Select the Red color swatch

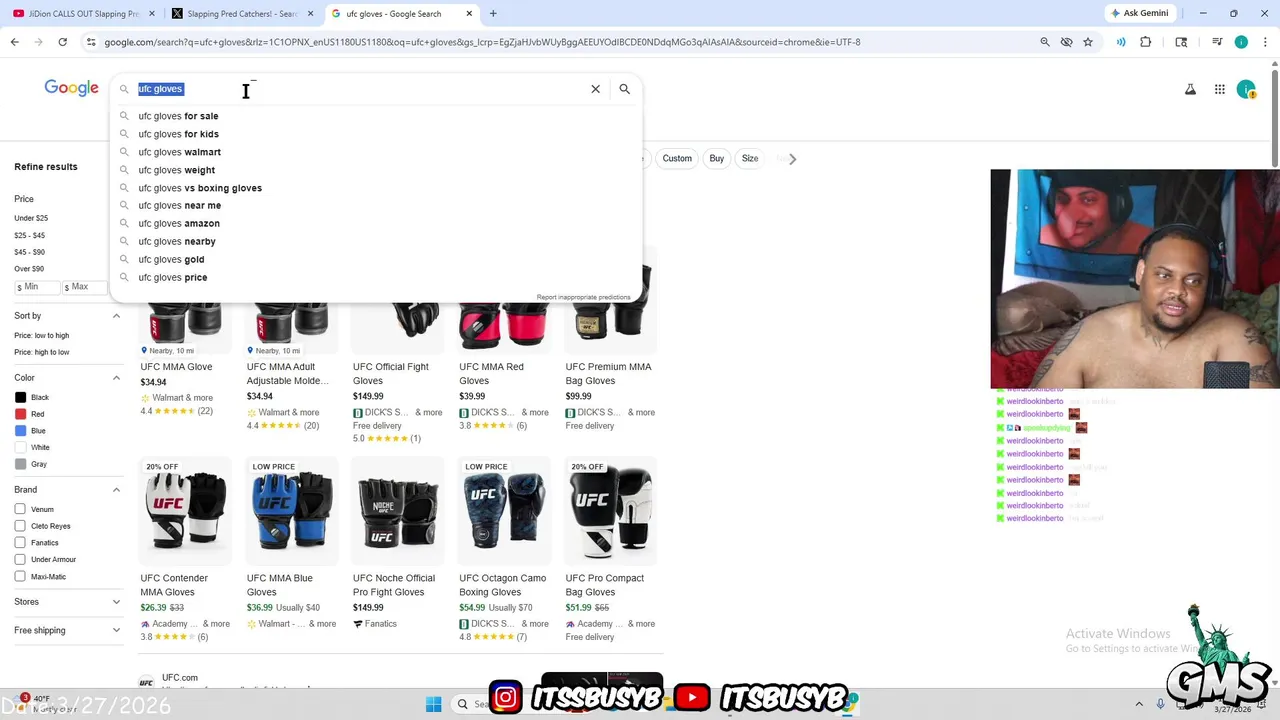pos(21,414)
